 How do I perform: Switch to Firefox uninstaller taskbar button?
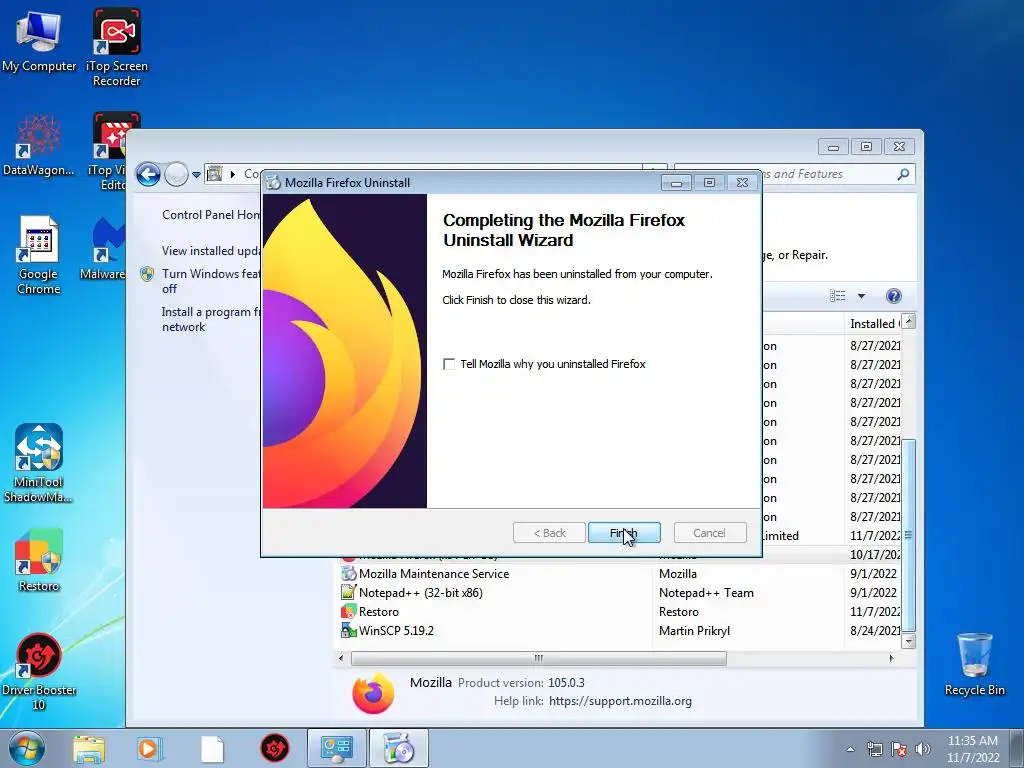coord(399,749)
